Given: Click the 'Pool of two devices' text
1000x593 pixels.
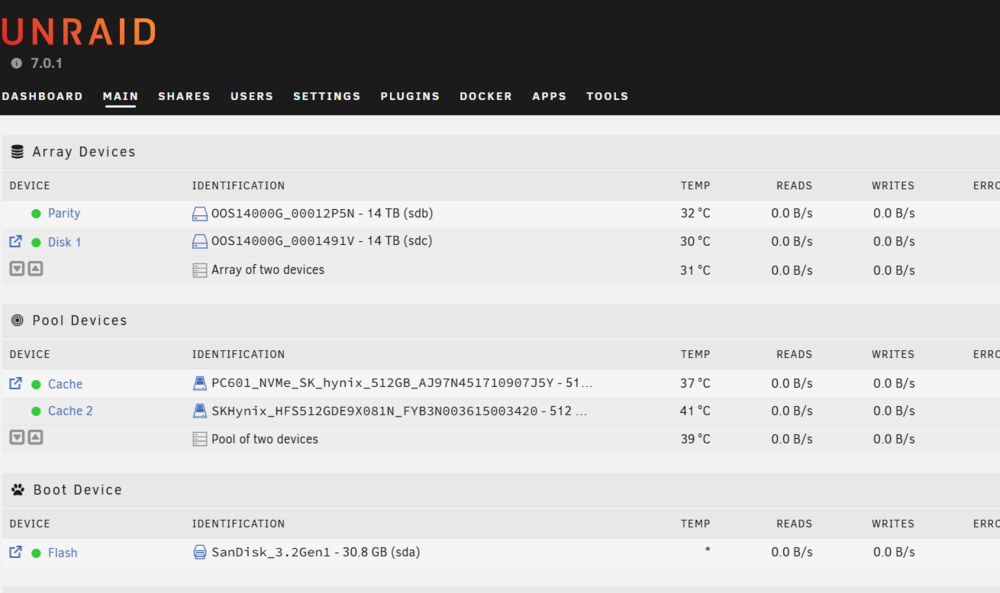Looking at the screenshot, I should [x=265, y=439].
